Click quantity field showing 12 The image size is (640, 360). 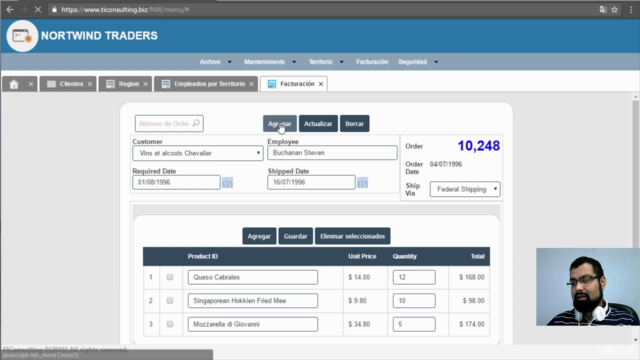tap(414, 277)
